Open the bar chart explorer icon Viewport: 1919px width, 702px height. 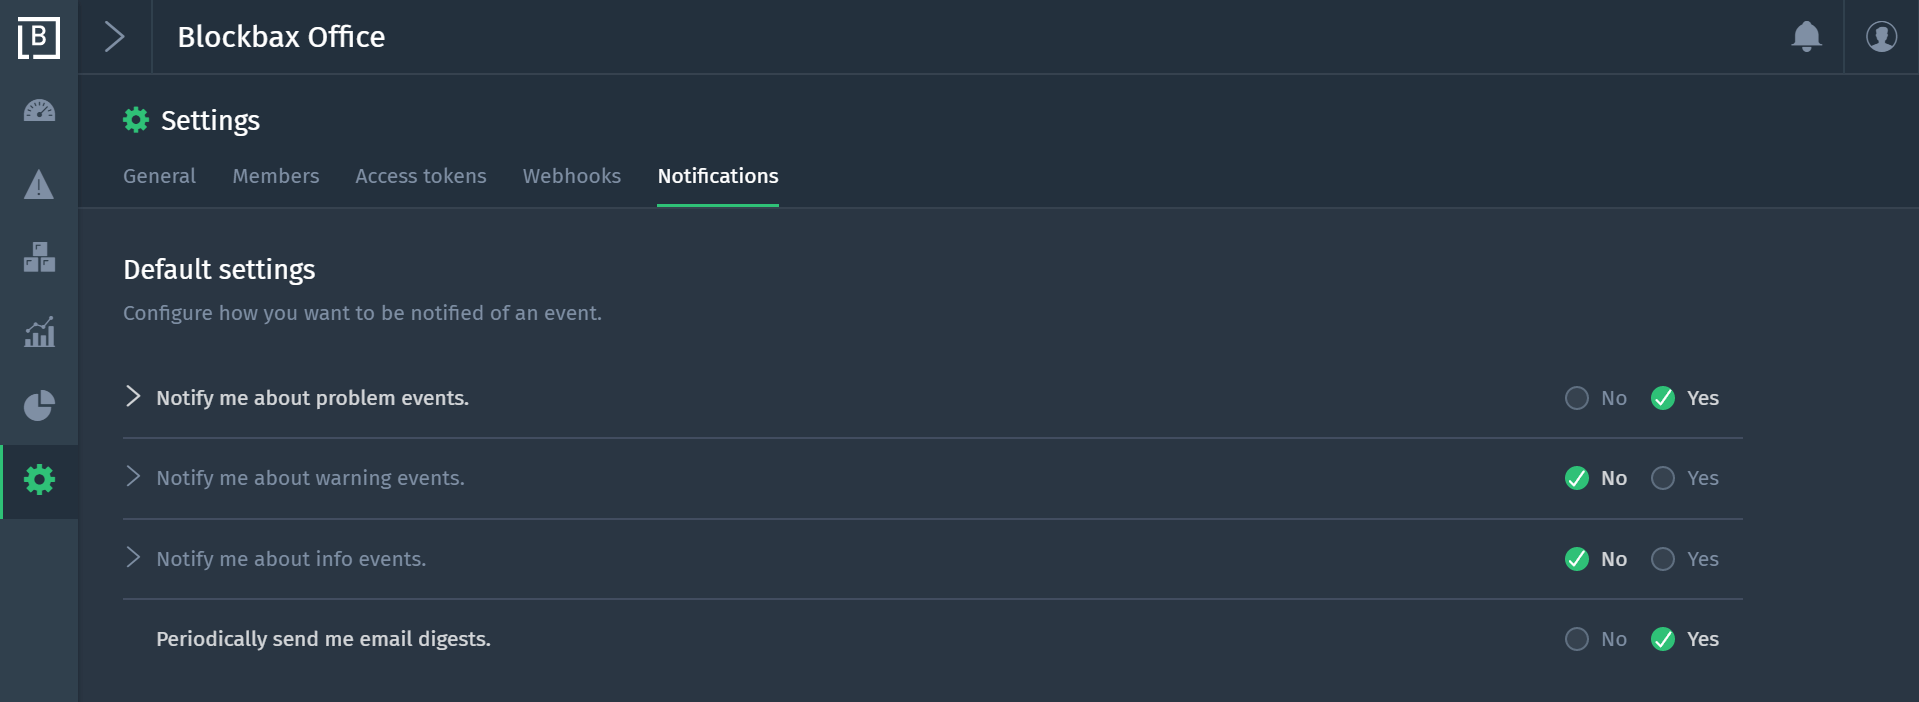[x=39, y=331]
